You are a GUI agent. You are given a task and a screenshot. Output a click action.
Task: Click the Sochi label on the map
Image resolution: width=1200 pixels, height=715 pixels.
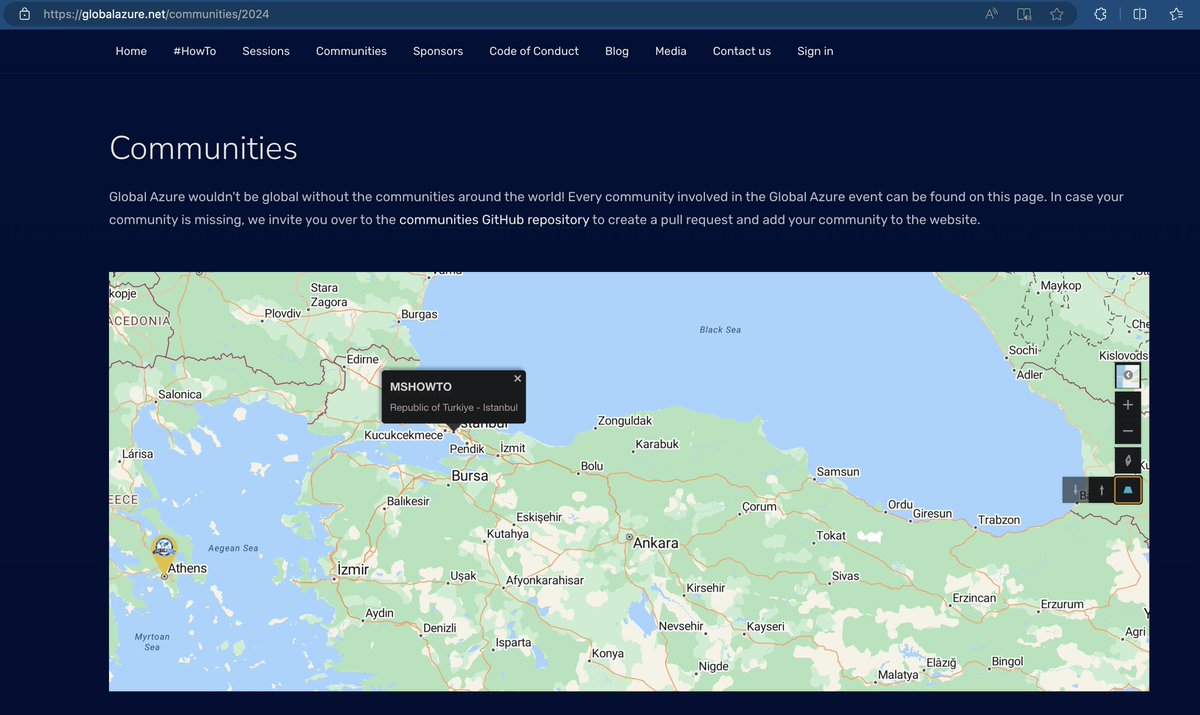point(1023,351)
